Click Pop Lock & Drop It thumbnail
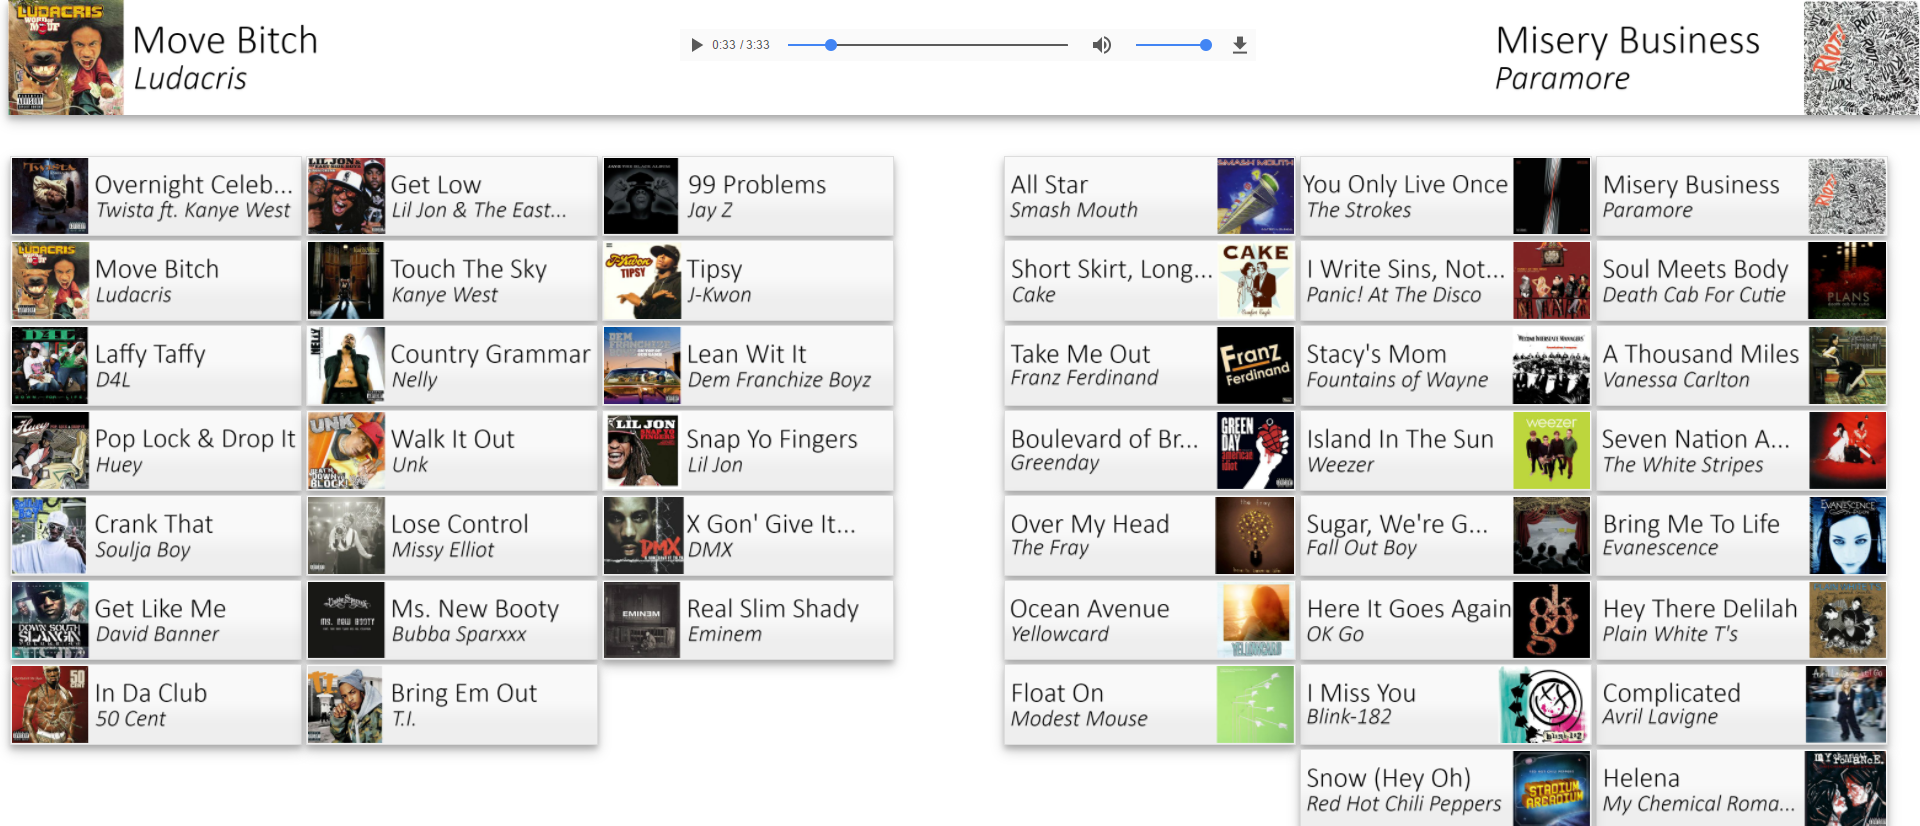 [x=50, y=451]
